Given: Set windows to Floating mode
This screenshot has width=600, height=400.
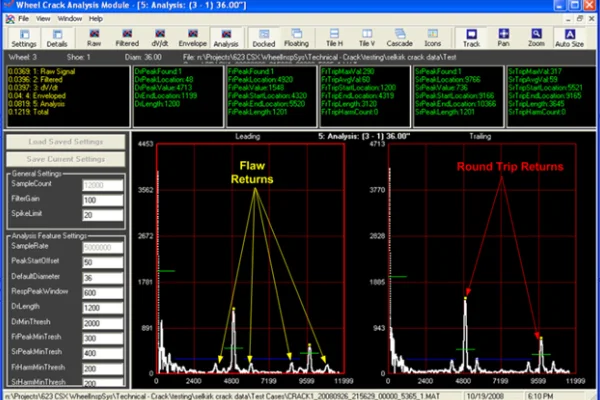Looking at the screenshot, I should [296, 38].
